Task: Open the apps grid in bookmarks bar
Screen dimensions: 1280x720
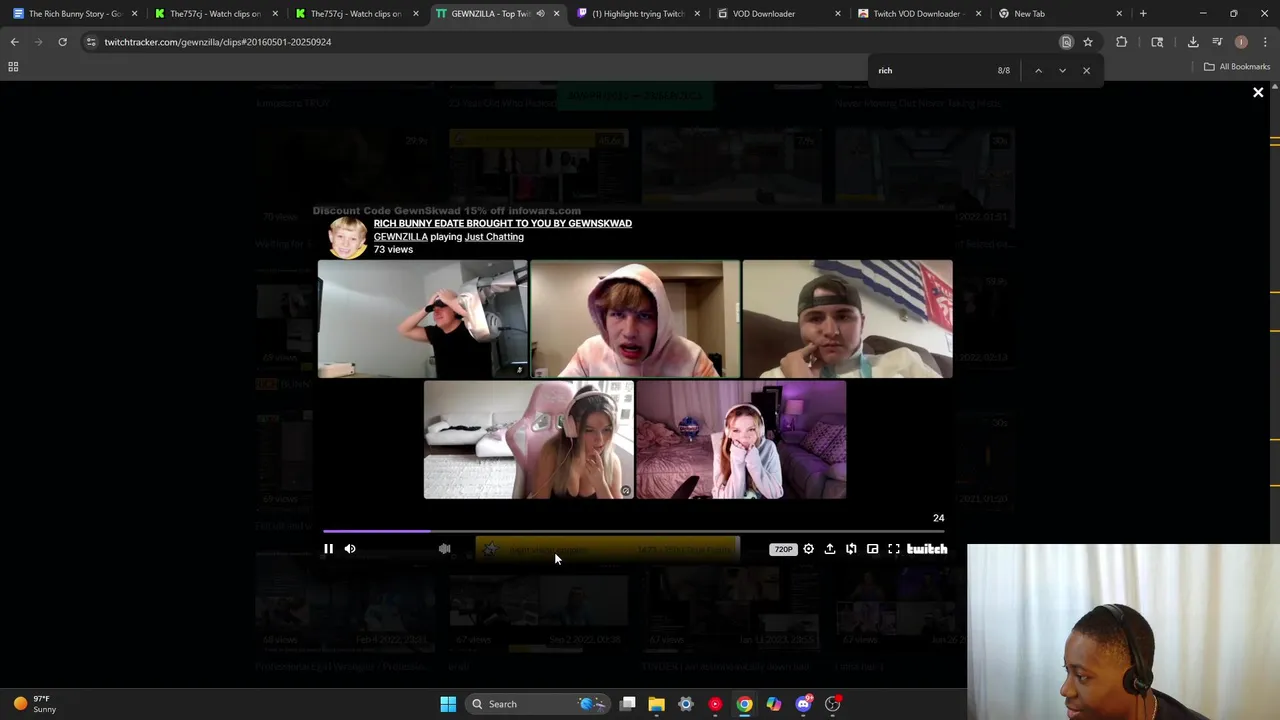Action: (13, 67)
